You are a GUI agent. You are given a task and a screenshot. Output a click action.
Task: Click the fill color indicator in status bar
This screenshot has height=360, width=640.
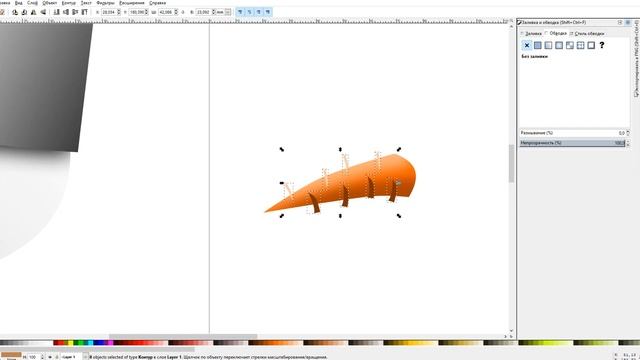pyautogui.click(x=11, y=355)
